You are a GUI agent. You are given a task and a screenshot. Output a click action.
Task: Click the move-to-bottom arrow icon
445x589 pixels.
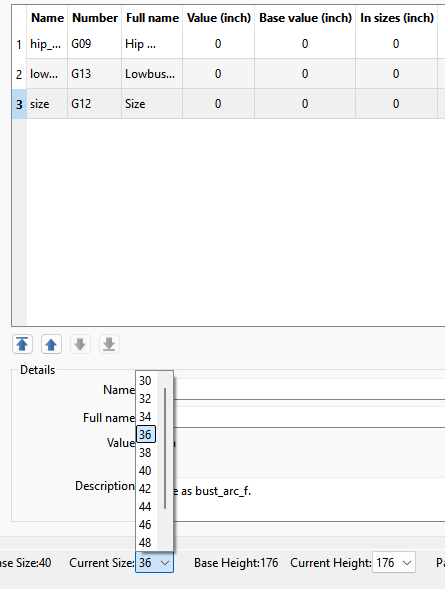coord(109,344)
